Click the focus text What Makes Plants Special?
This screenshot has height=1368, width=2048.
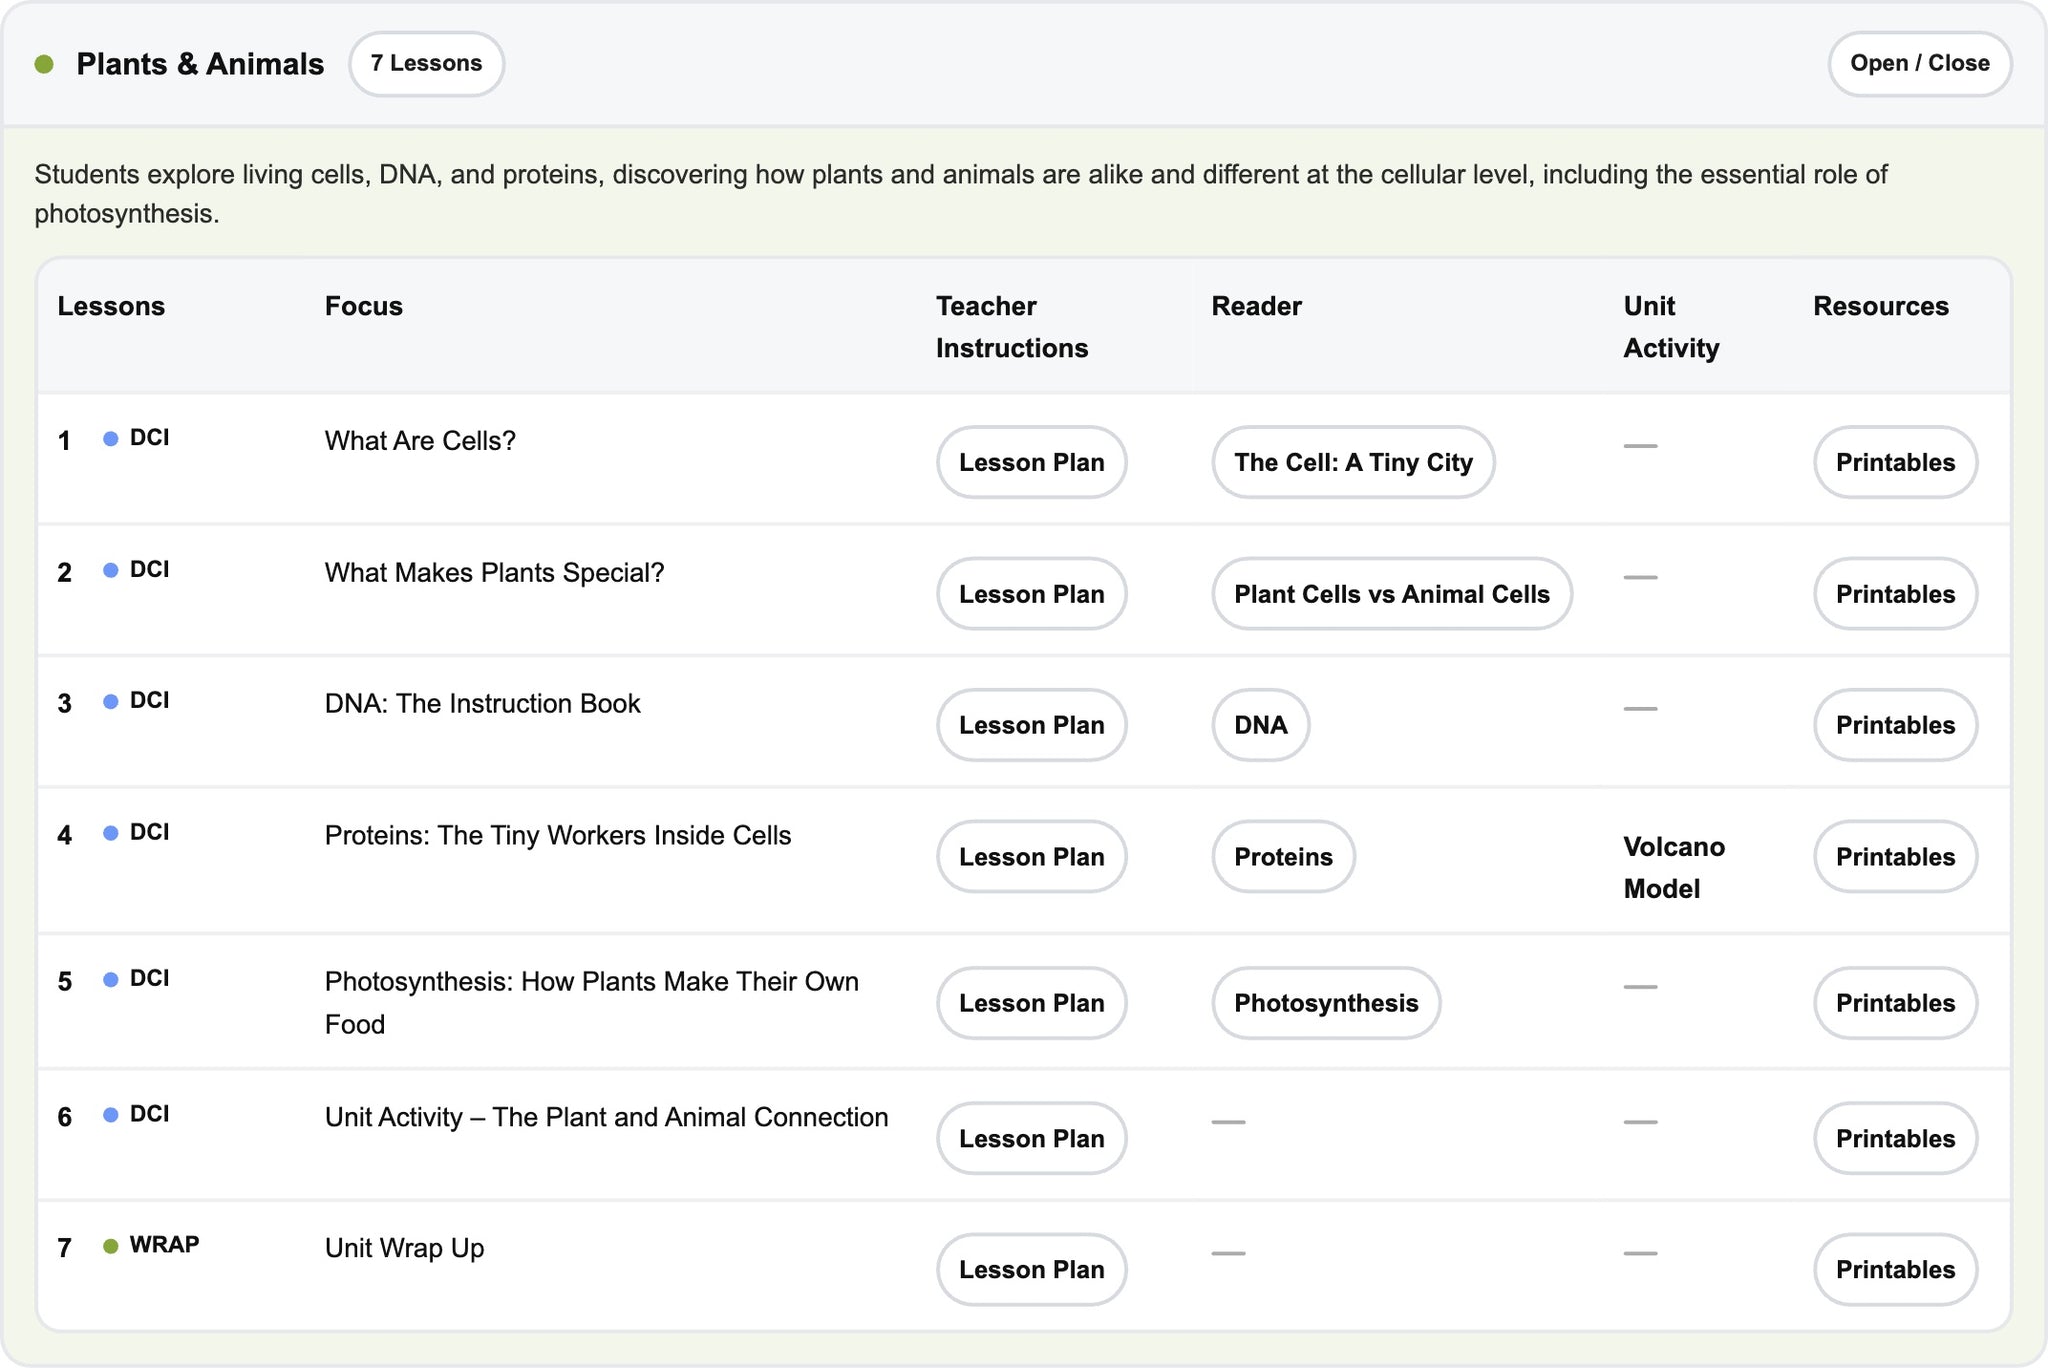point(494,573)
